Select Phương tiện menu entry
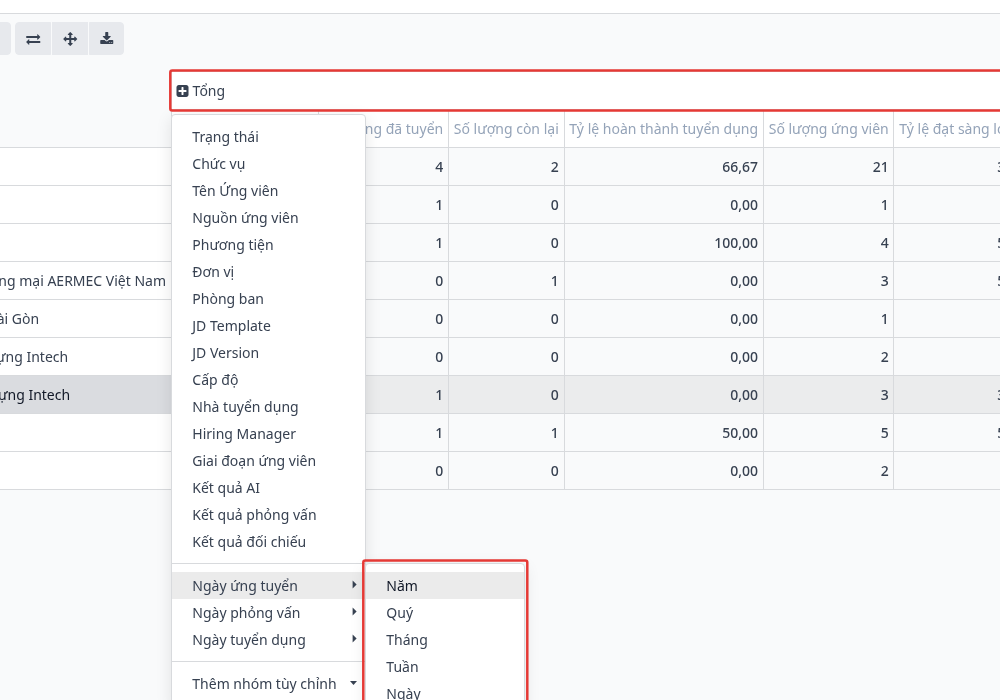This screenshot has width=1000, height=700. tap(268, 245)
